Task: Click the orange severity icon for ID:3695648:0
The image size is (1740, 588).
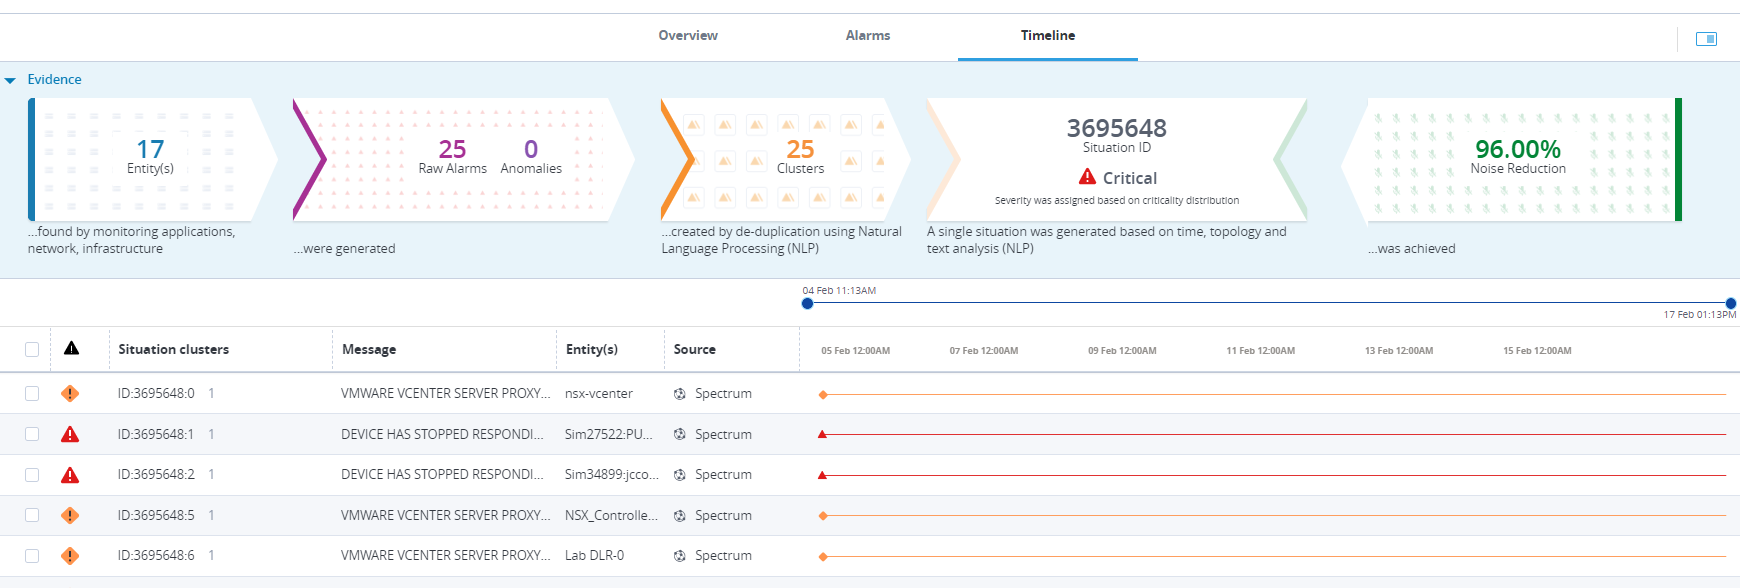Action: tap(70, 394)
